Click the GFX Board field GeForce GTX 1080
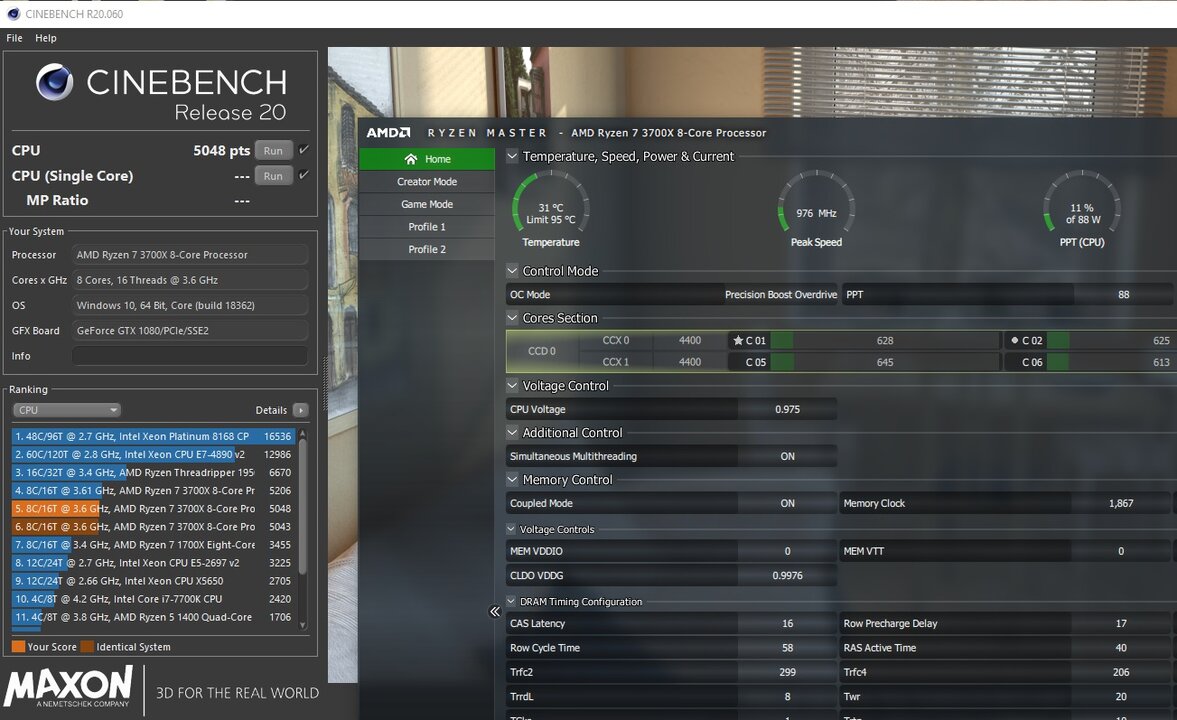The width and height of the screenshot is (1177, 720). point(190,330)
